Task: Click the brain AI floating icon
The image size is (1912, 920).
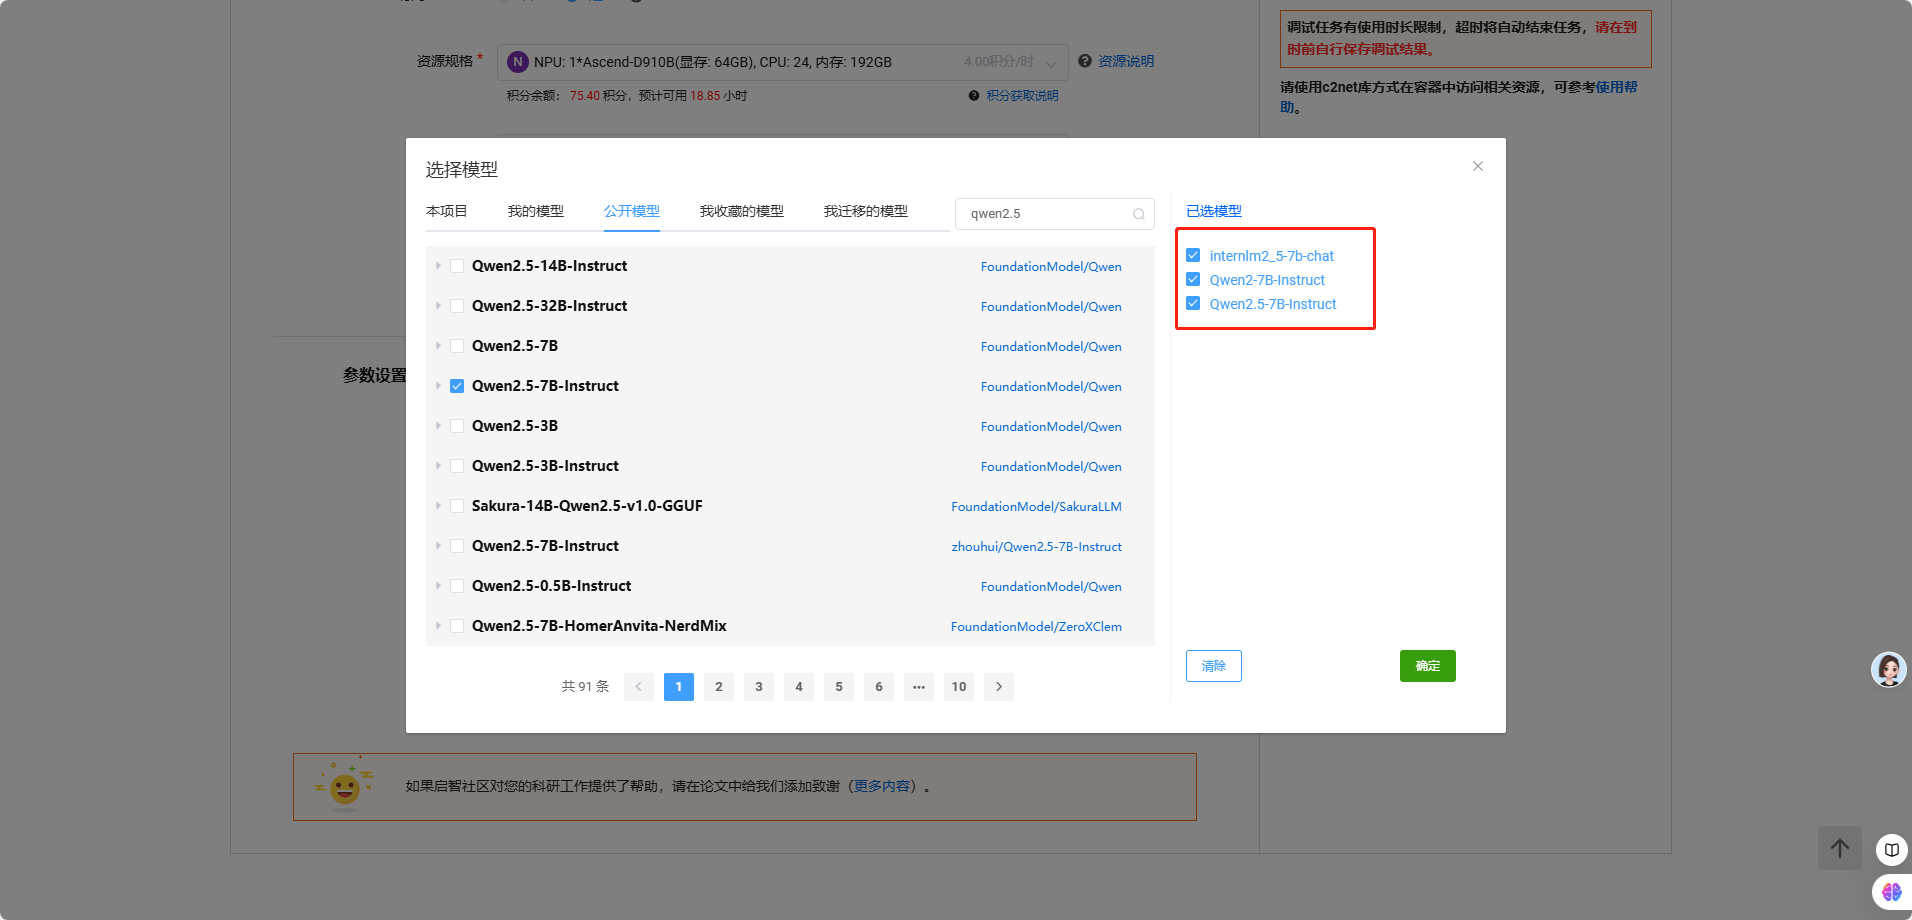Action: (1891, 892)
